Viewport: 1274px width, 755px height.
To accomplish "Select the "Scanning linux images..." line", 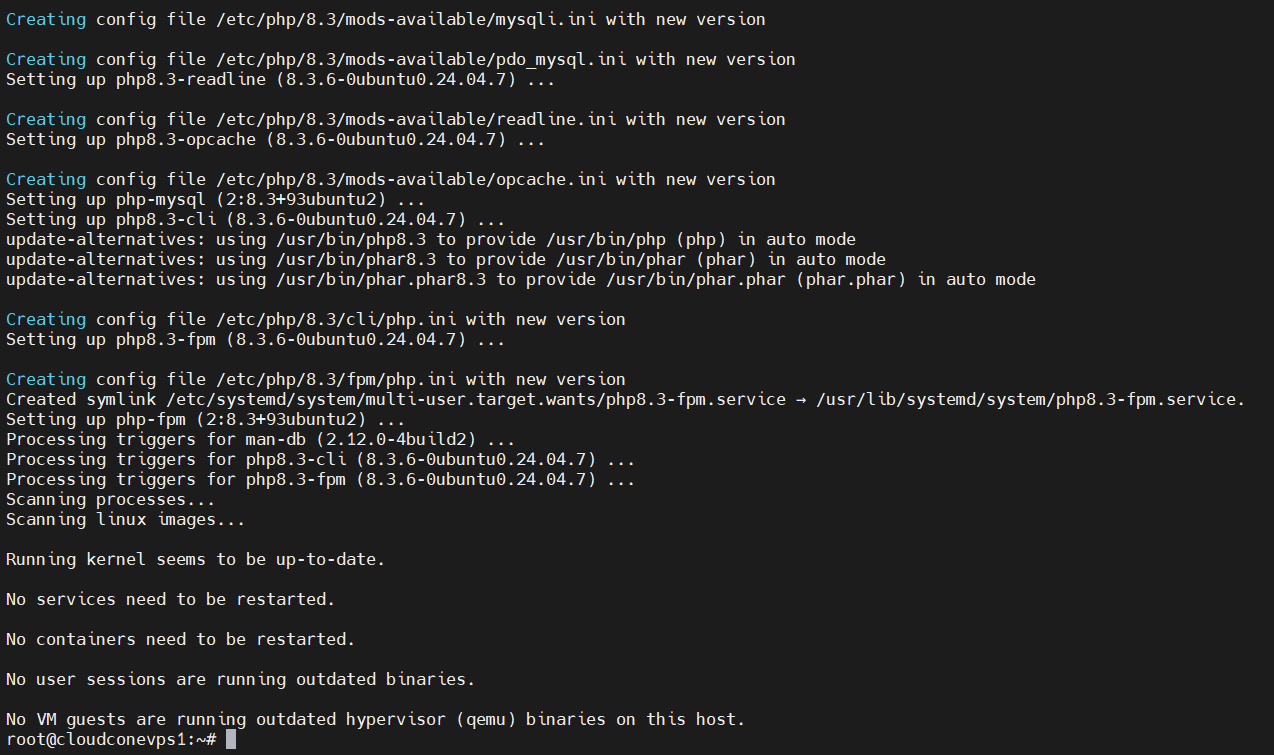I will (x=125, y=519).
